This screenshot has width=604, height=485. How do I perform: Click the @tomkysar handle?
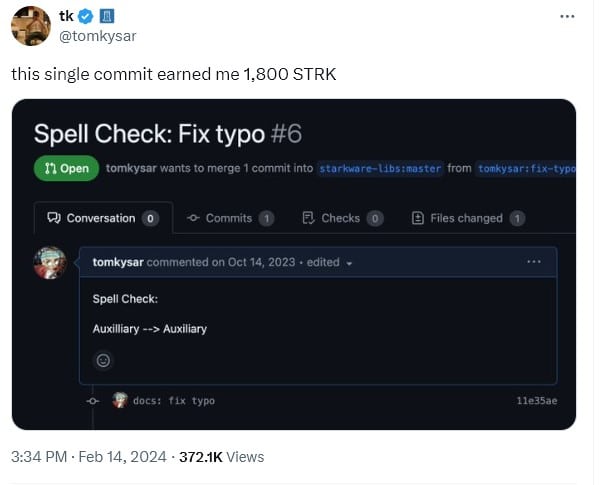pyautogui.click(x=99, y=36)
